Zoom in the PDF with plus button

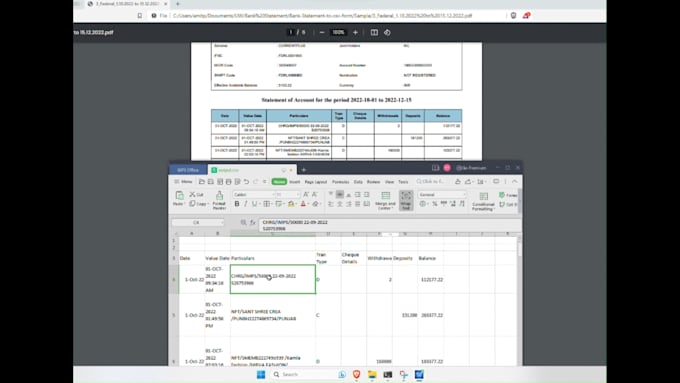tap(355, 33)
